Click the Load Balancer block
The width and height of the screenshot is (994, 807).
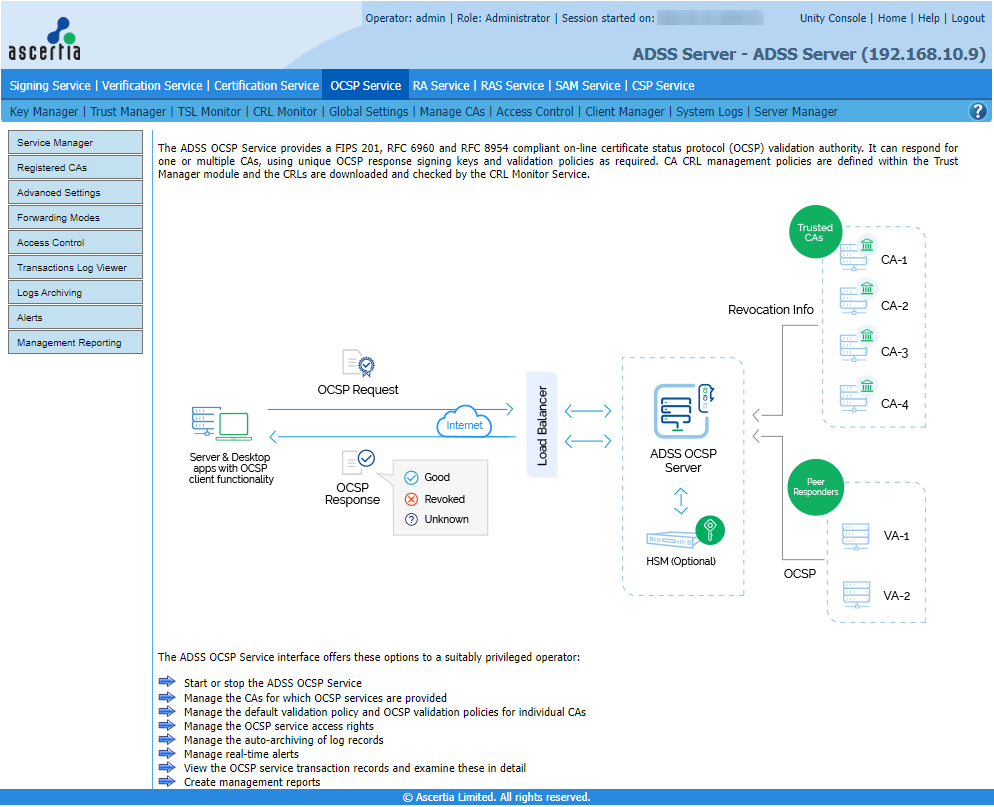click(541, 425)
